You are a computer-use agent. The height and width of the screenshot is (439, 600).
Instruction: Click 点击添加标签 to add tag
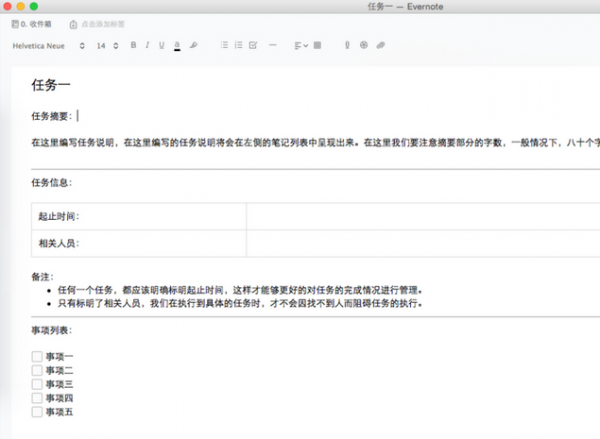(x=102, y=23)
